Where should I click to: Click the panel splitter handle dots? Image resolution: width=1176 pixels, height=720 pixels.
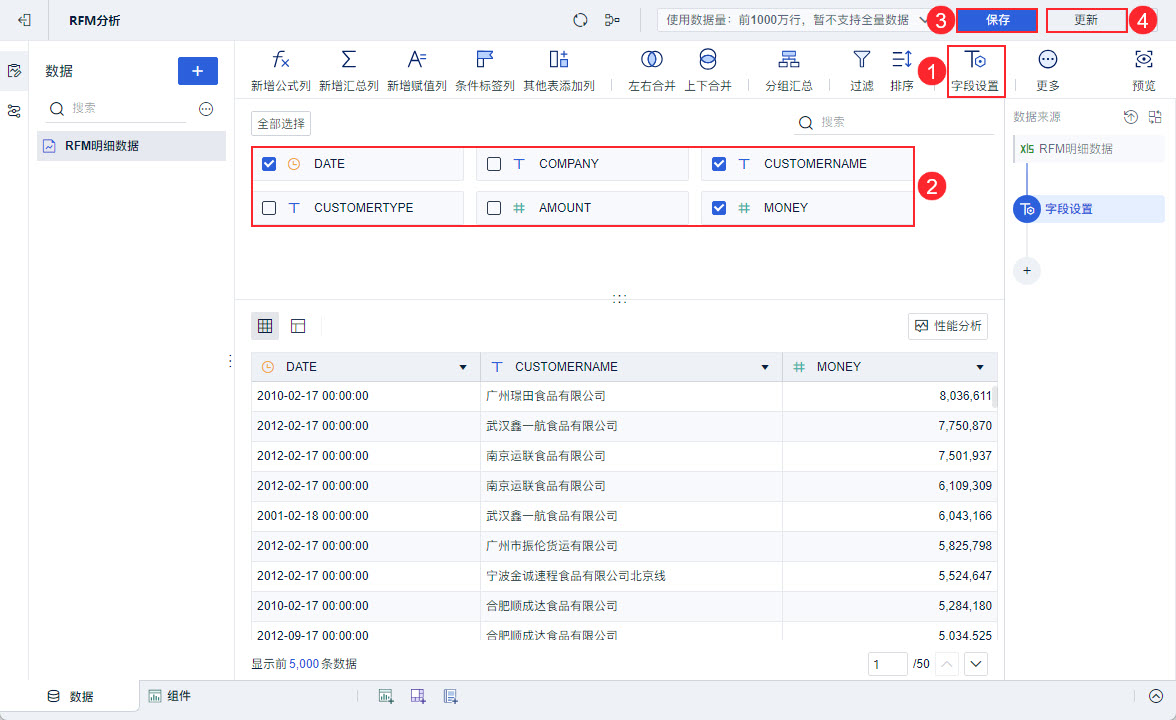pyautogui.click(x=620, y=298)
